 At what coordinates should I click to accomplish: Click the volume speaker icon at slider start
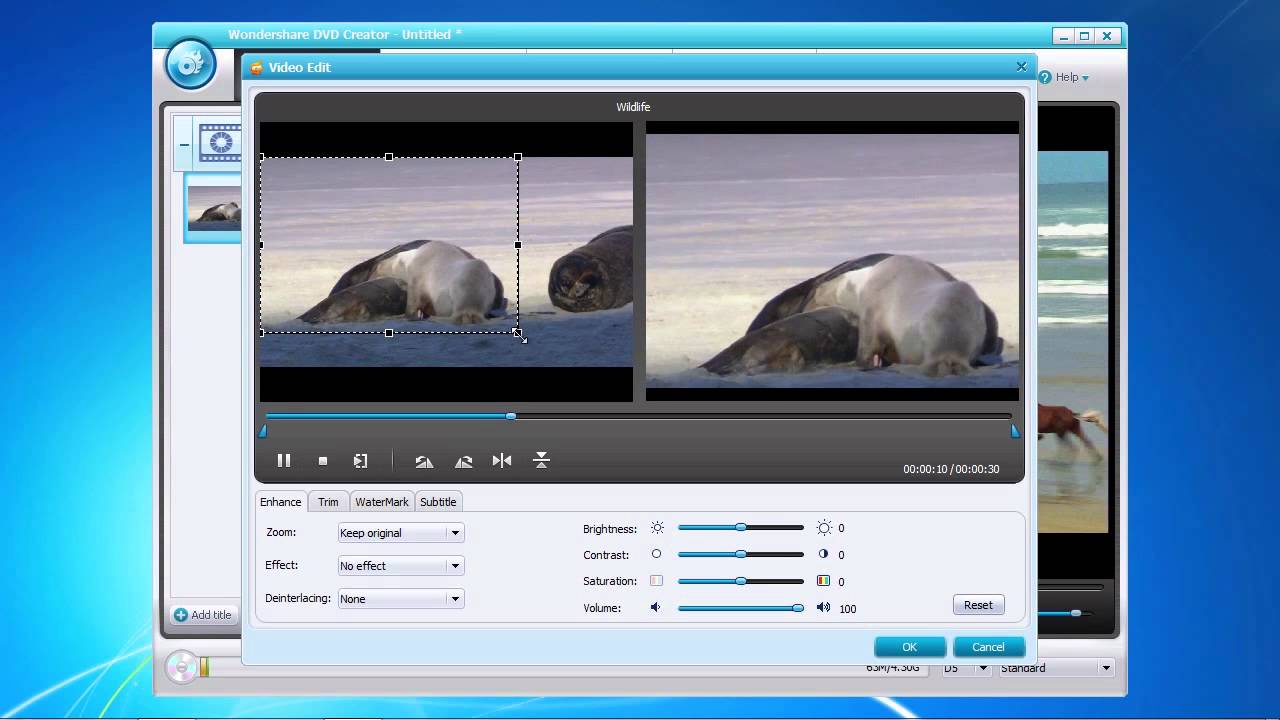click(656, 607)
